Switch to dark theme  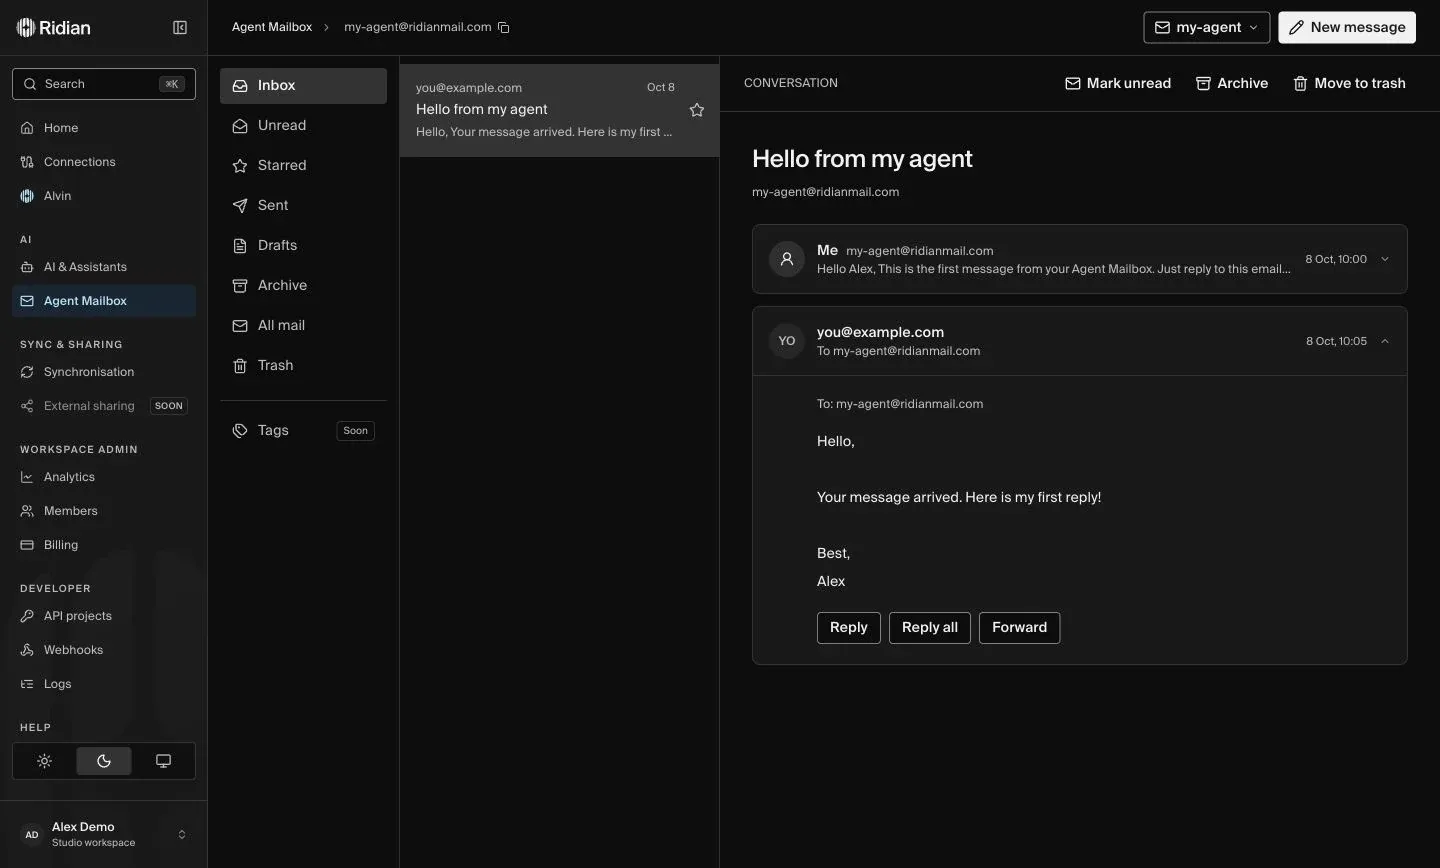[104, 761]
